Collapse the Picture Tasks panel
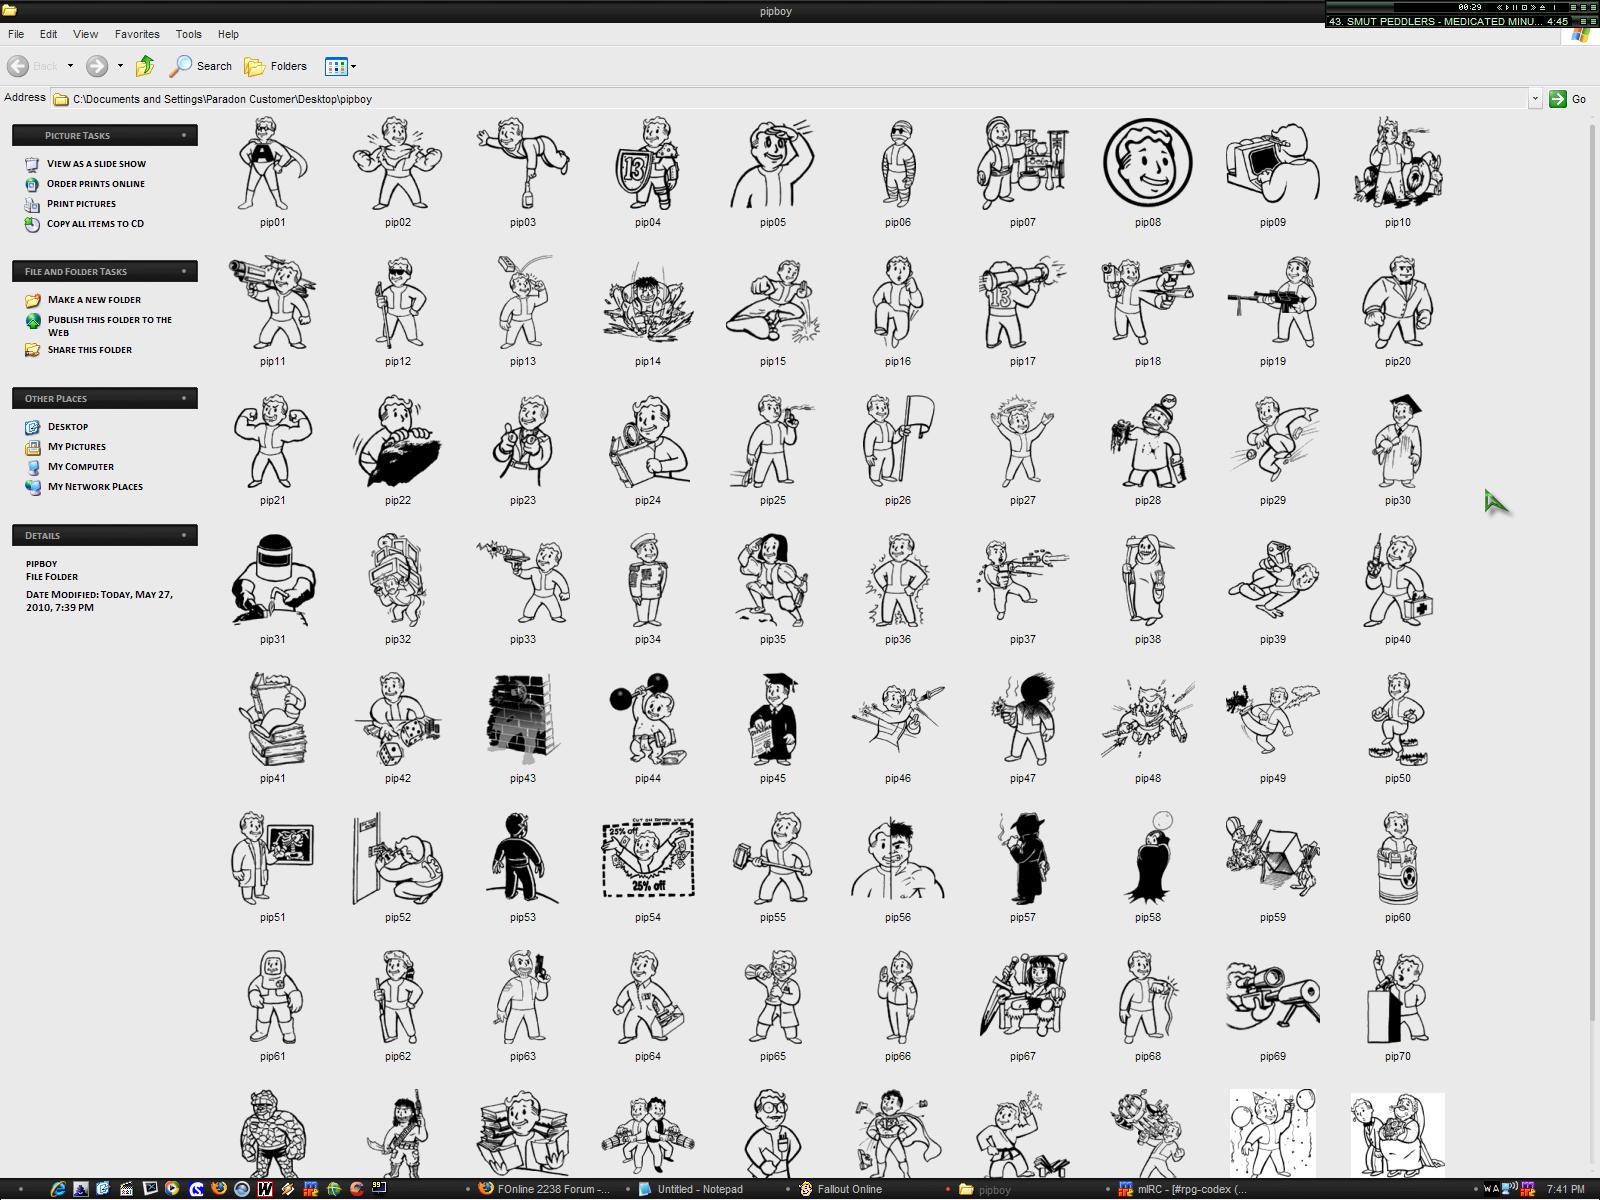The height and width of the screenshot is (1200, 1600). coord(184,135)
